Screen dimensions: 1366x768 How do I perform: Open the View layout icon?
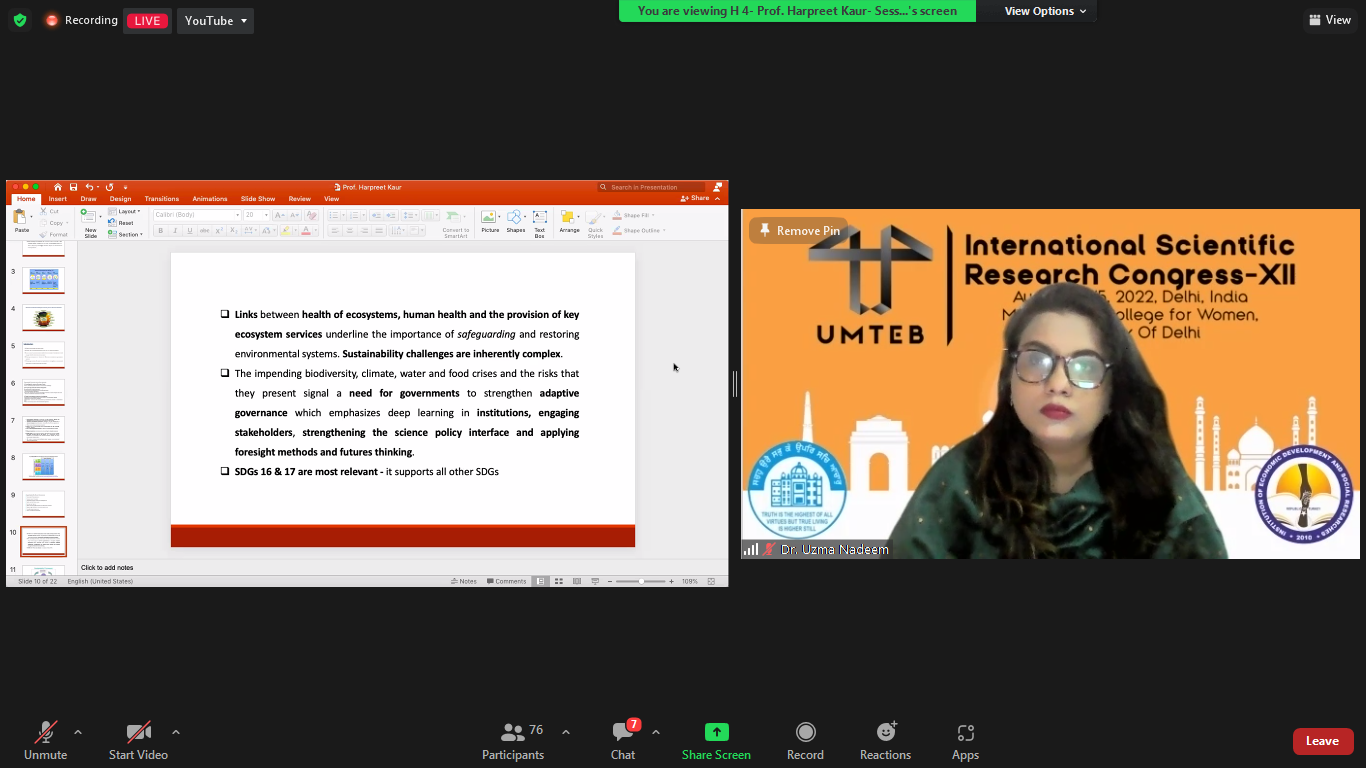[x=1329, y=20]
